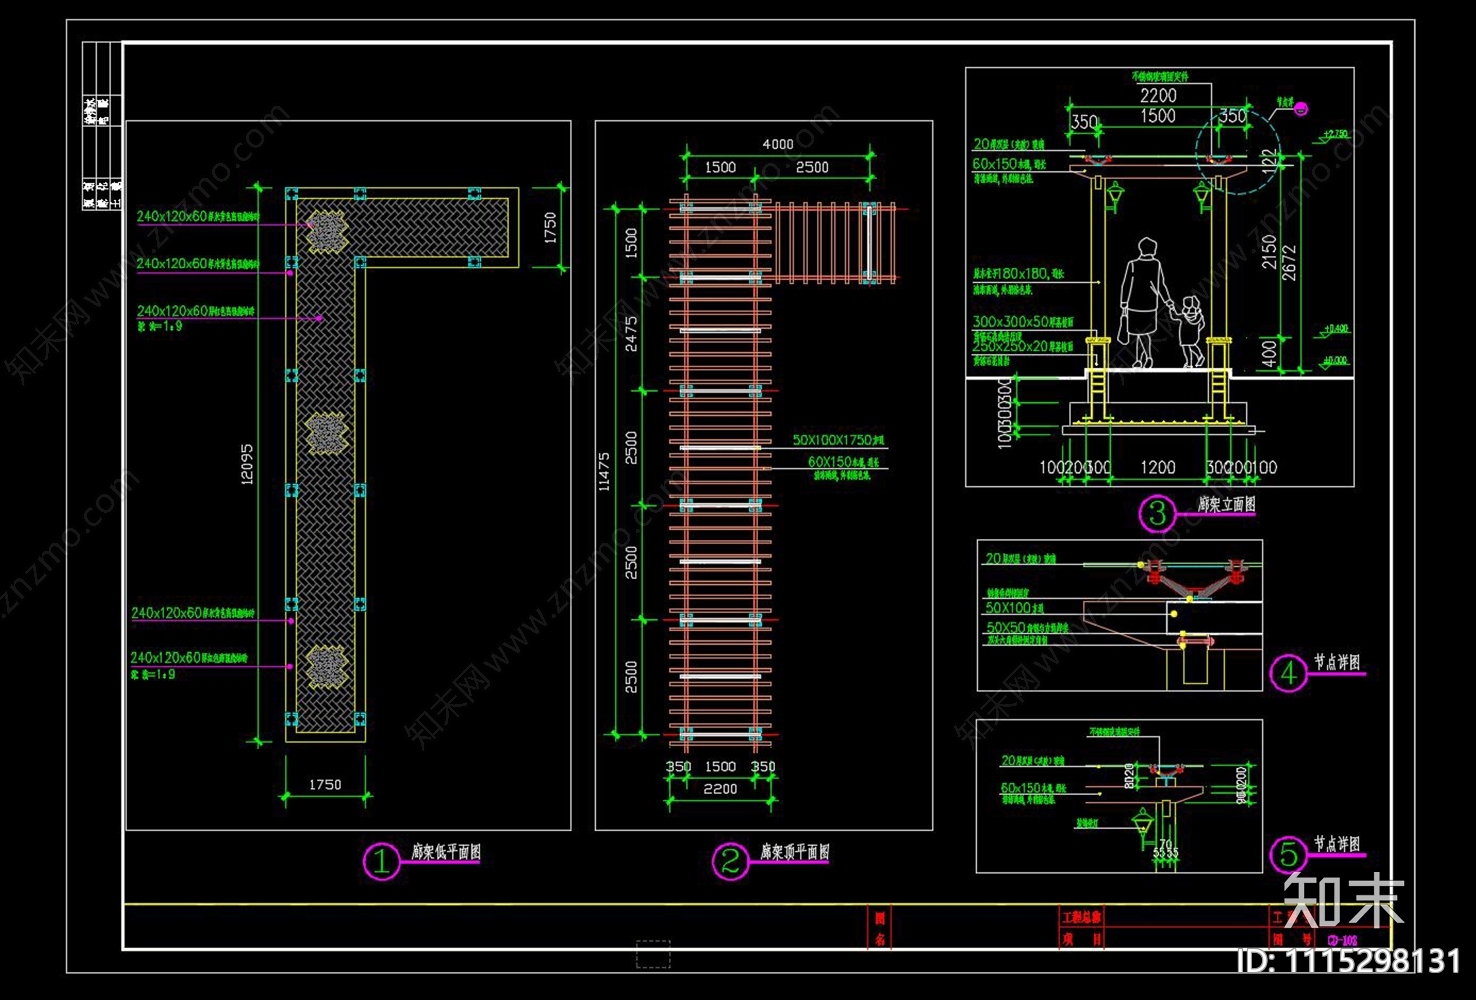Click the circled number 4 detail marker
Image resolution: width=1476 pixels, height=1000 pixels.
pos(1289,674)
